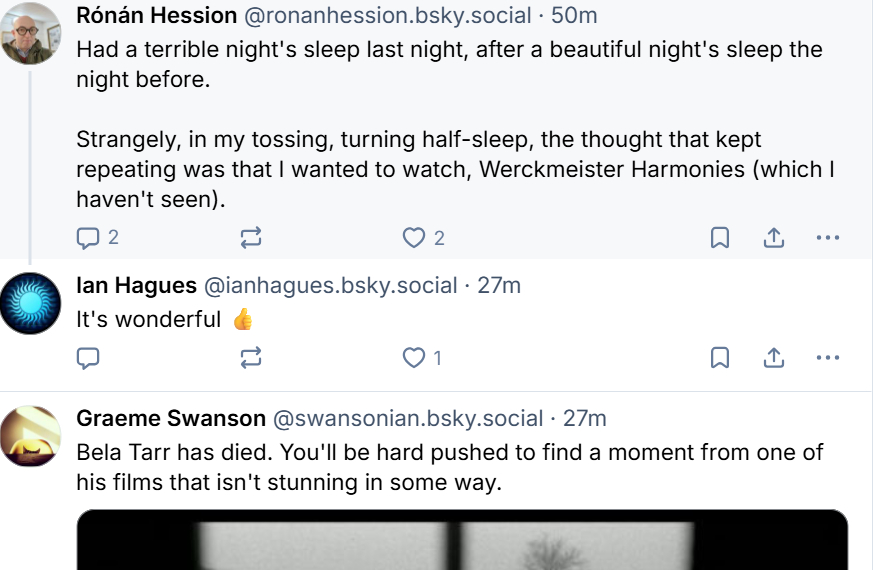The height and width of the screenshot is (570, 882).
Task: Open the @swansonian.bsky.social handle
Action: 408,419
